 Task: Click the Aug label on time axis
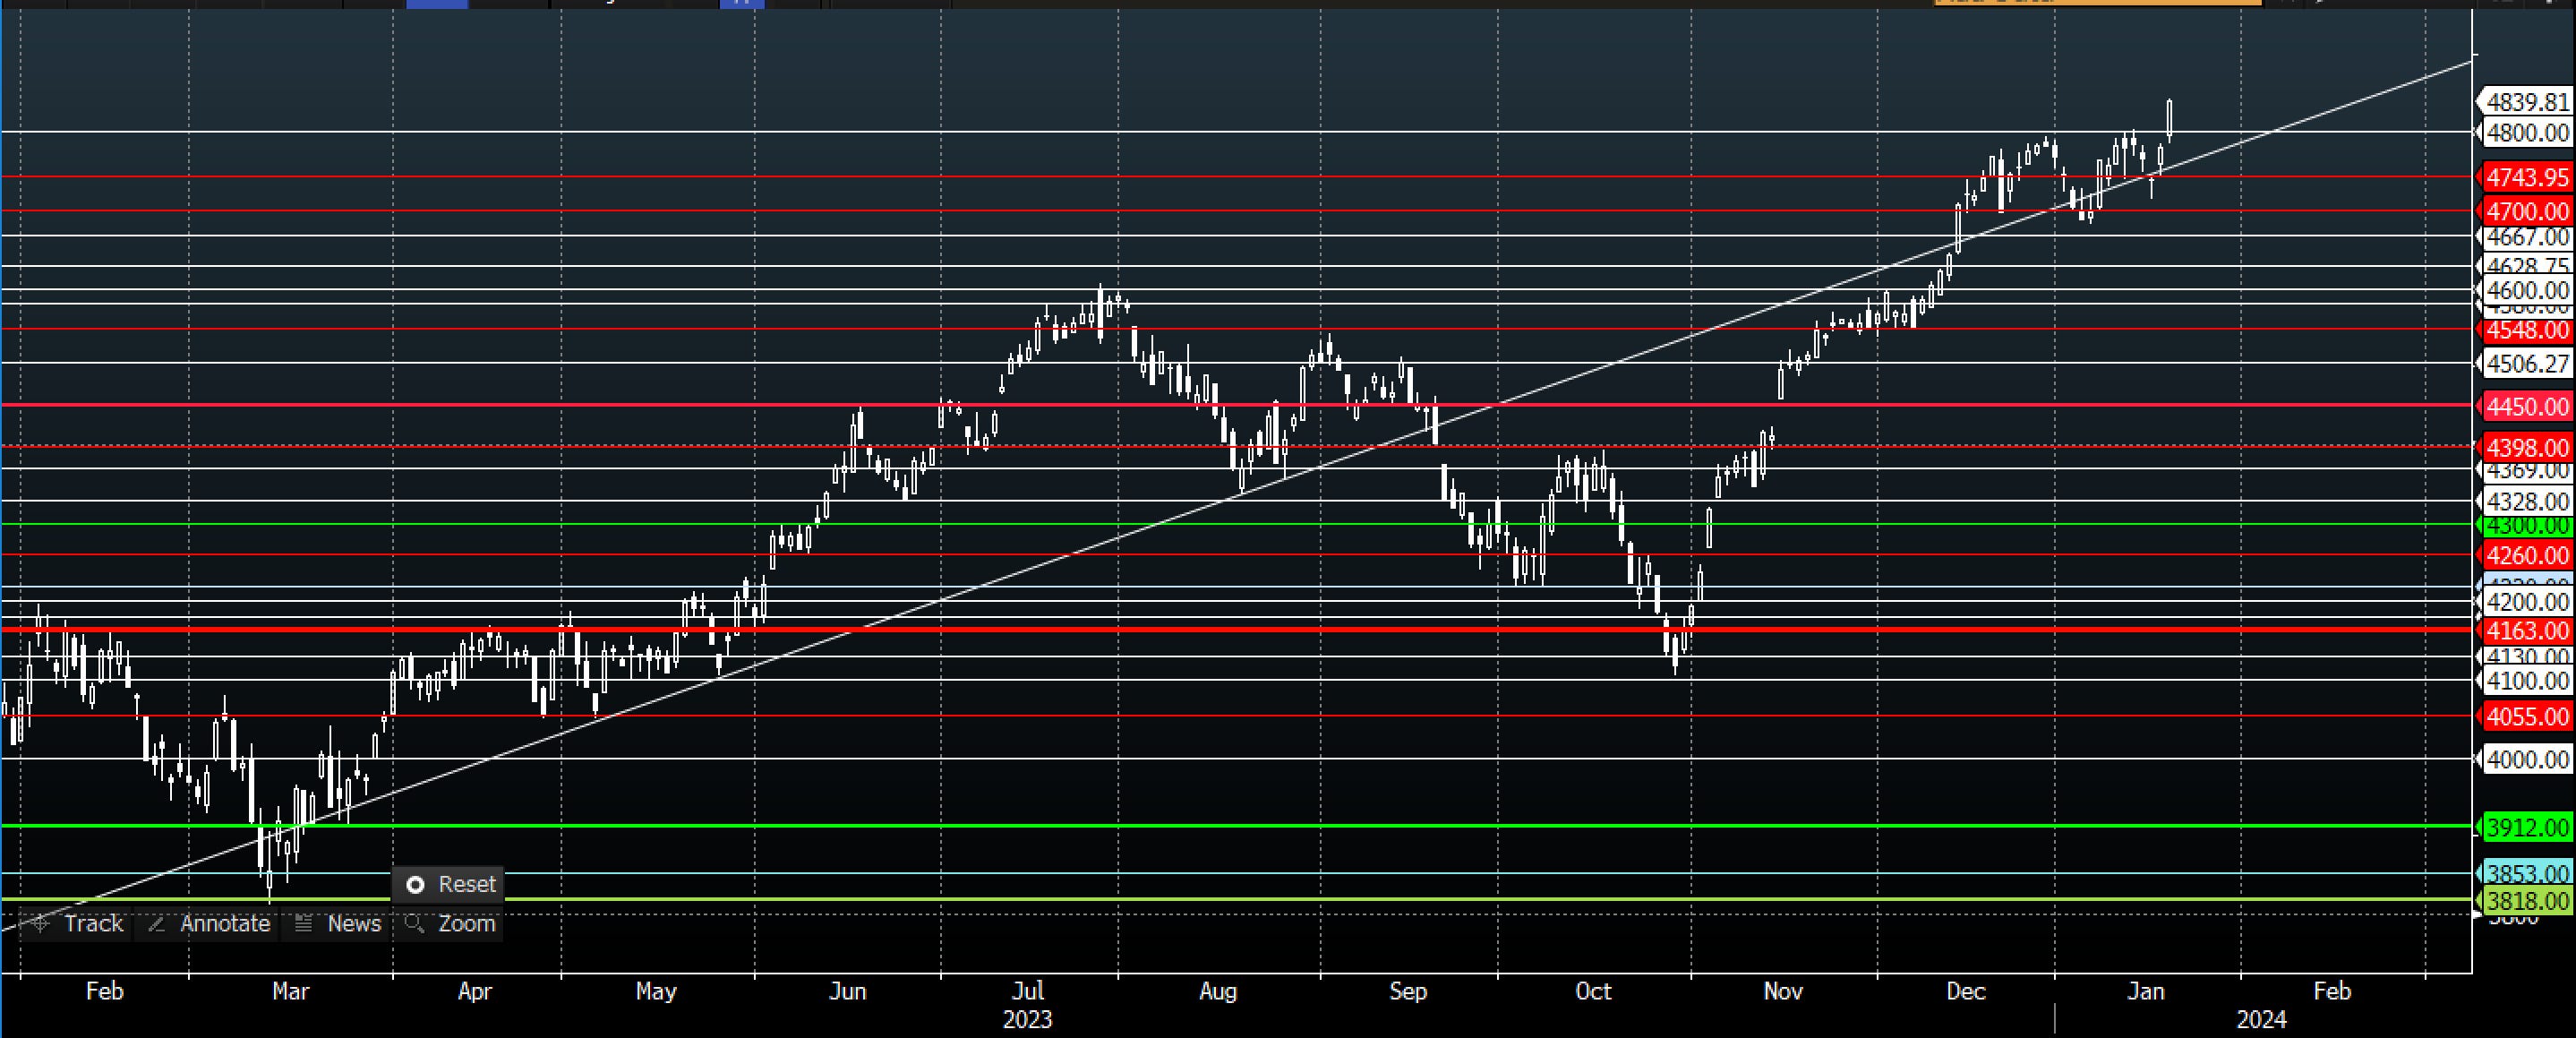click(x=1218, y=991)
